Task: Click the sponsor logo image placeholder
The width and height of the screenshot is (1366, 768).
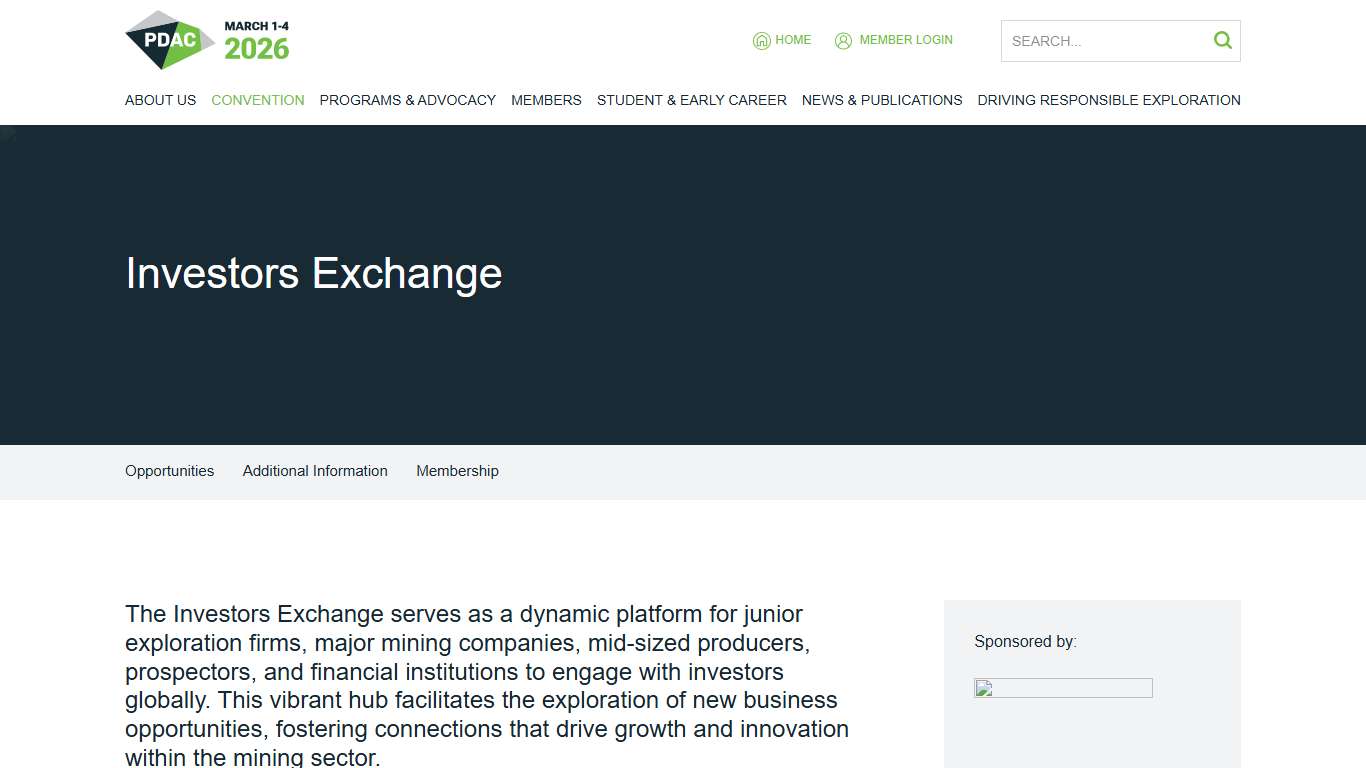Action: [x=1063, y=688]
